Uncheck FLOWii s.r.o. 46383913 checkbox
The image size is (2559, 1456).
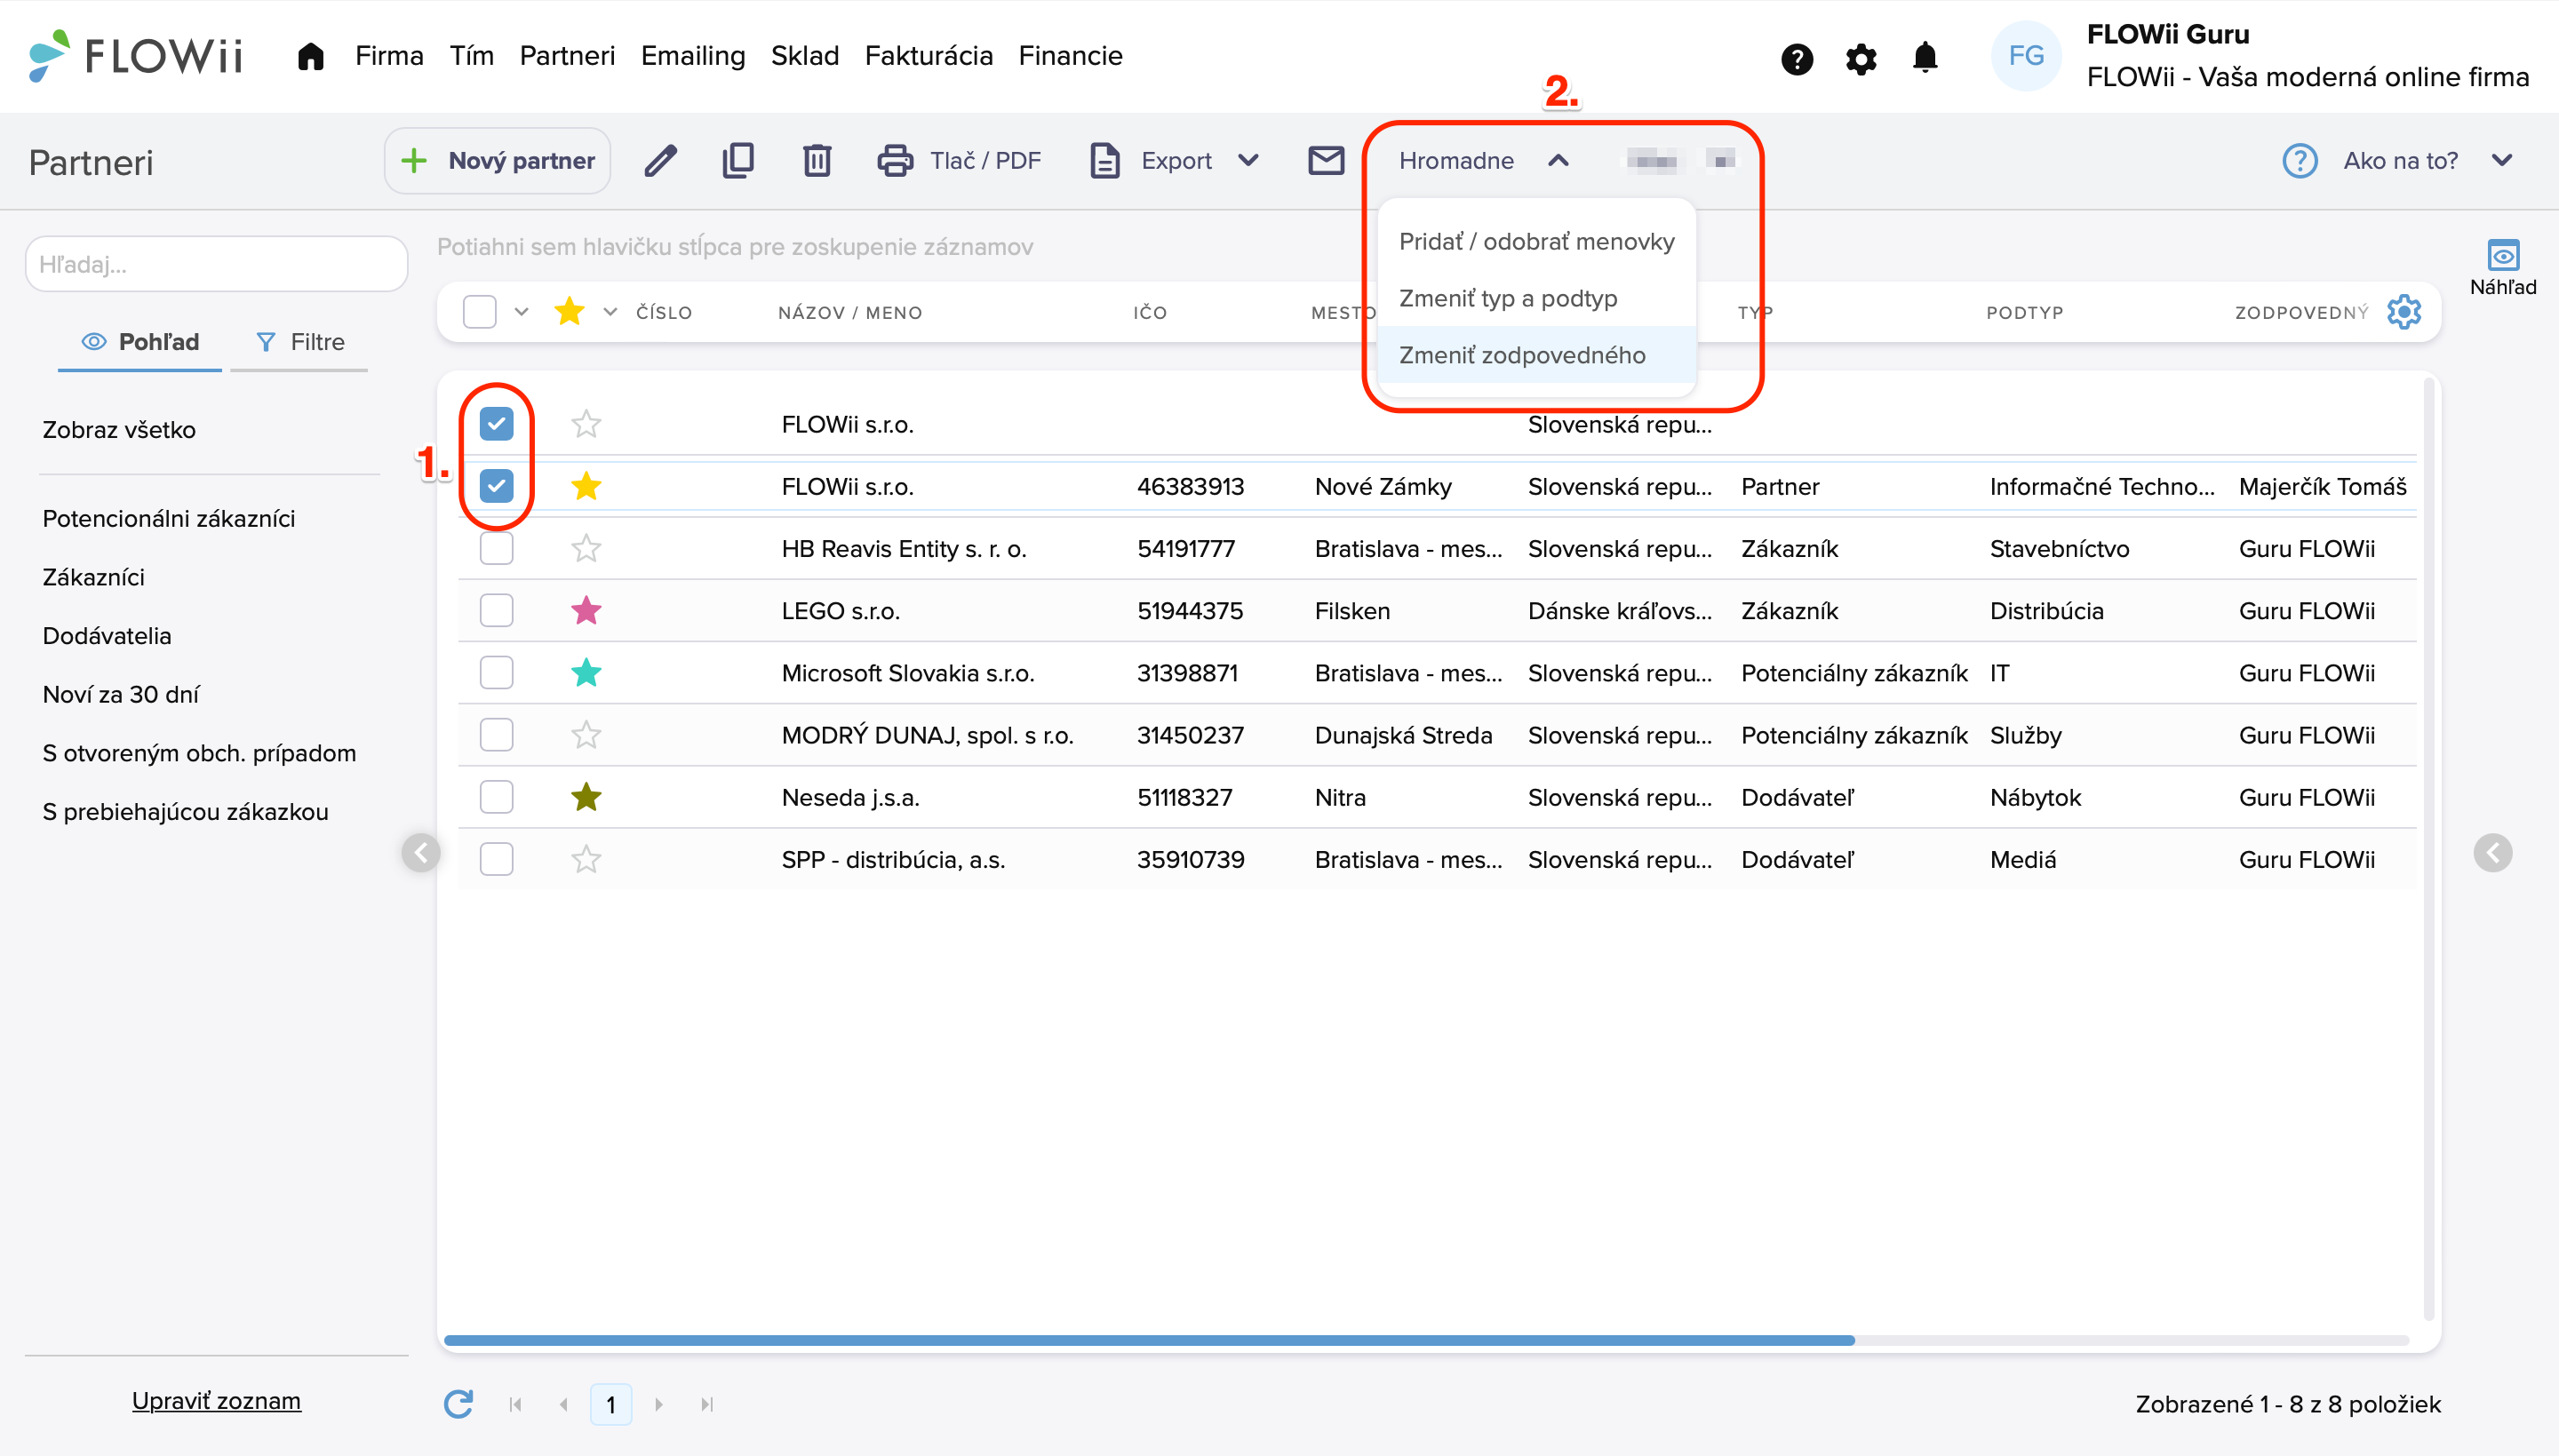pyautogui.click(x=496, y=486)
